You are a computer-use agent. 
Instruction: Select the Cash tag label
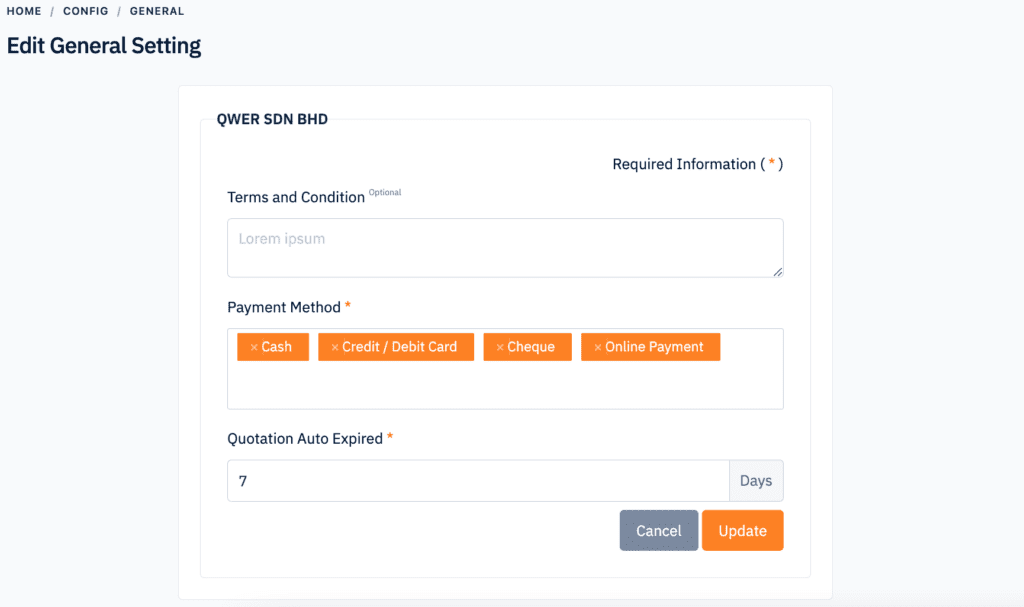coord(276,347)
